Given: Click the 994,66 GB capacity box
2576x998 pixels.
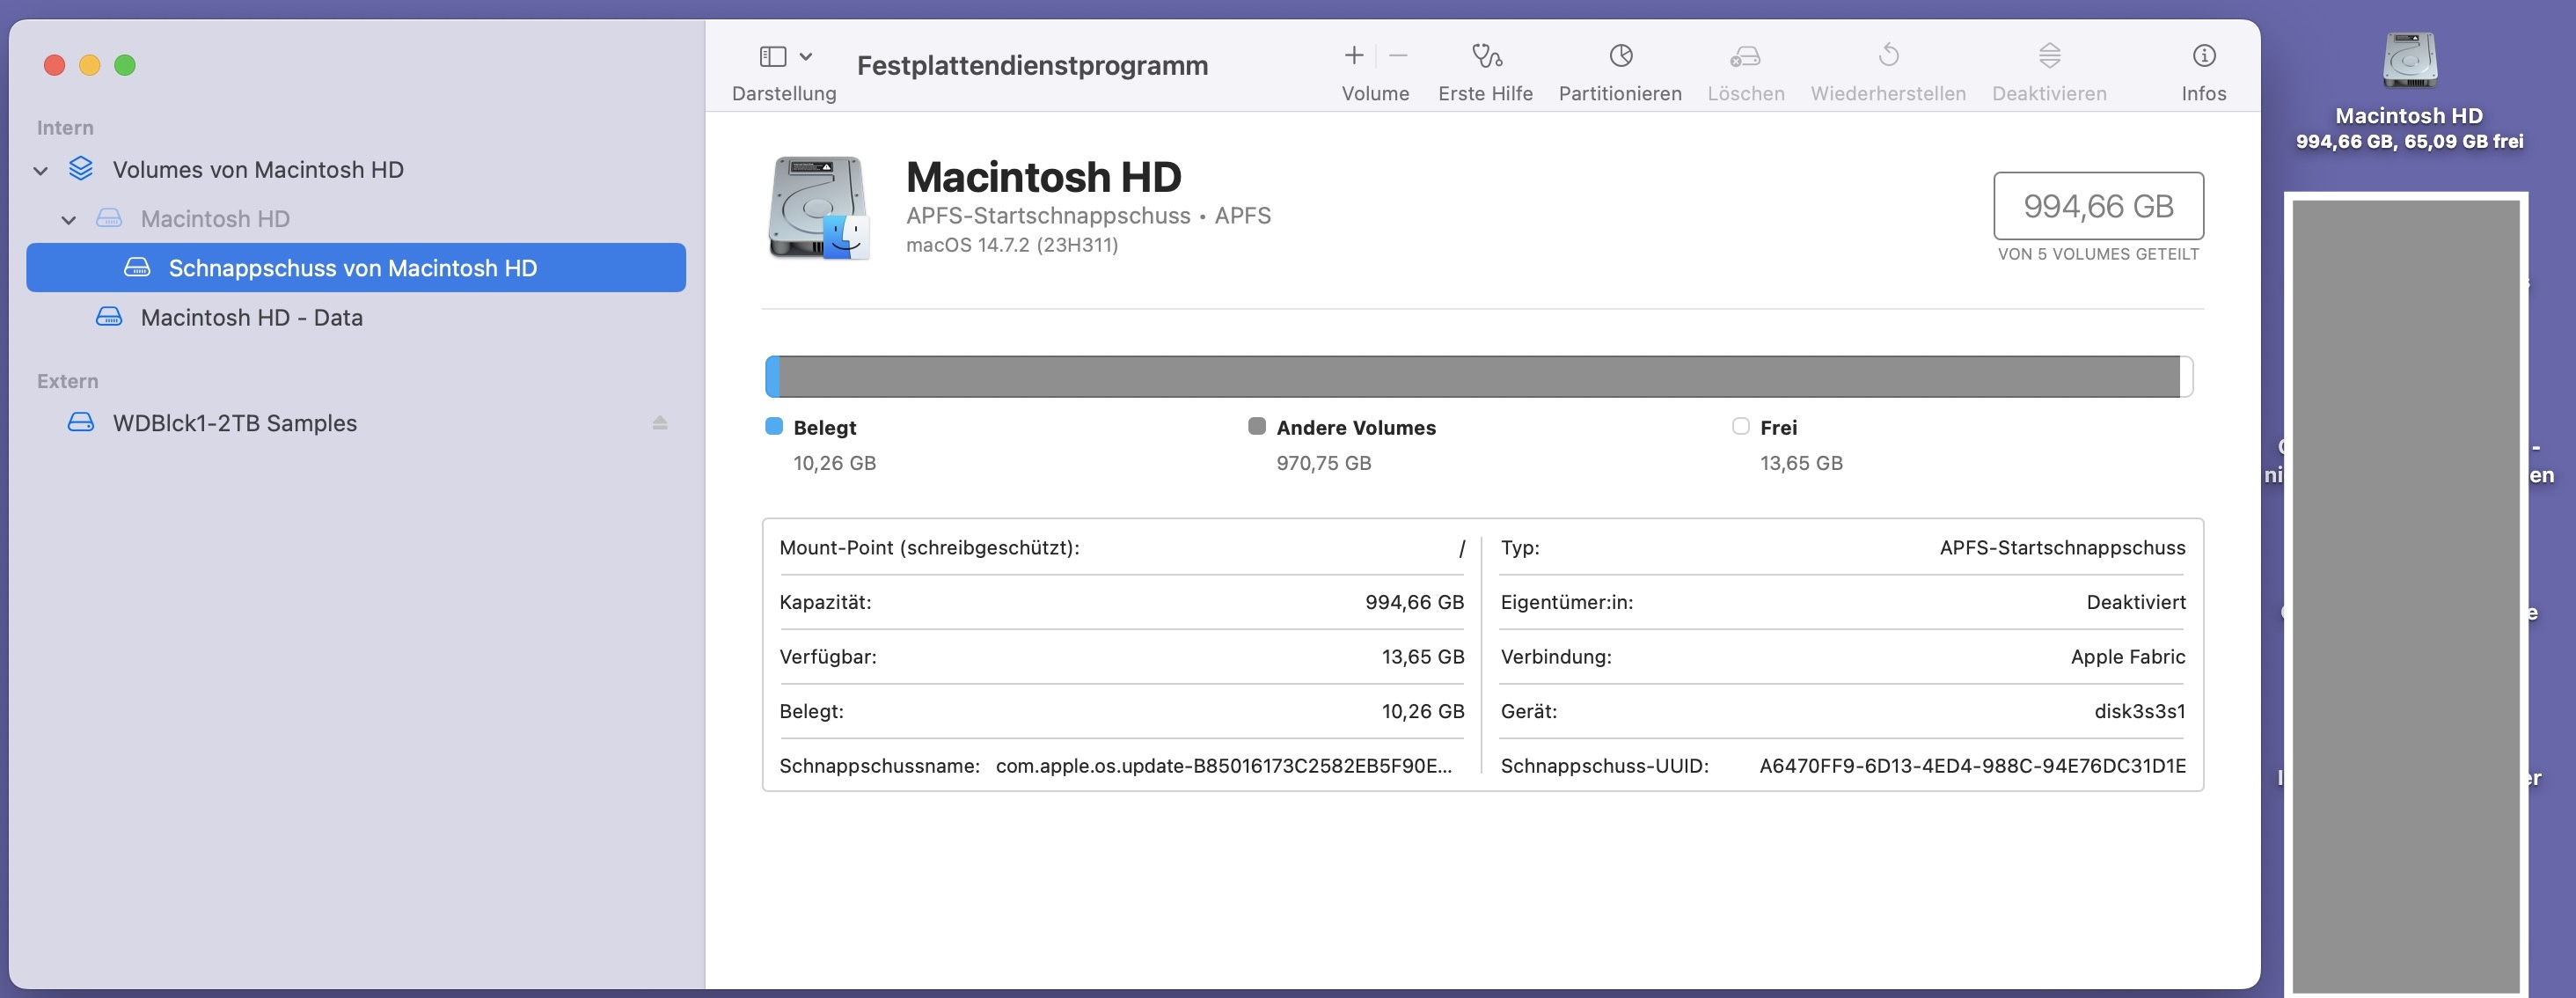Looking at the screenshot, I should pos(2098,206).
